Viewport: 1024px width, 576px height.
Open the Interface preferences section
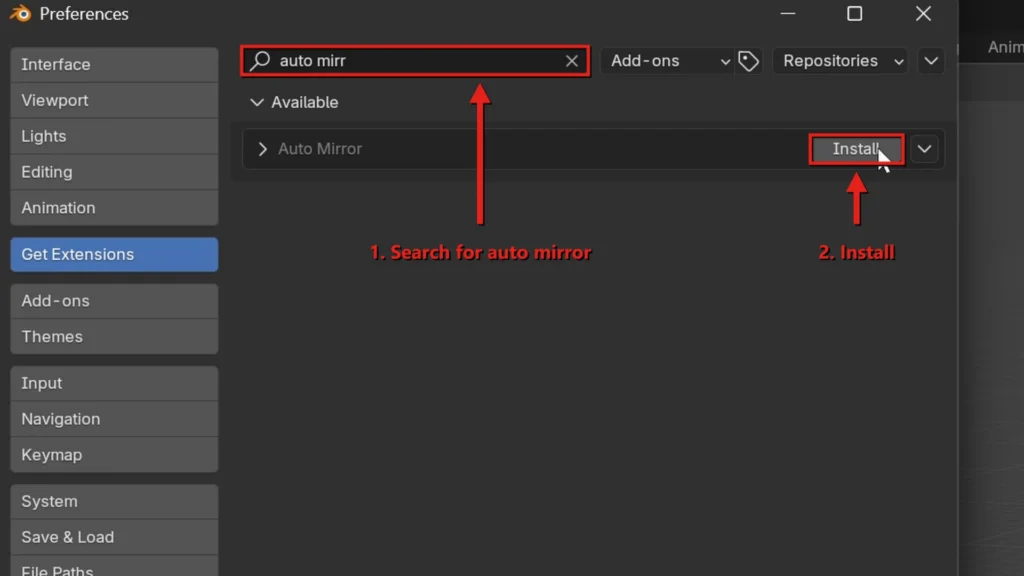pyautogui.click(x=114, y=65)
